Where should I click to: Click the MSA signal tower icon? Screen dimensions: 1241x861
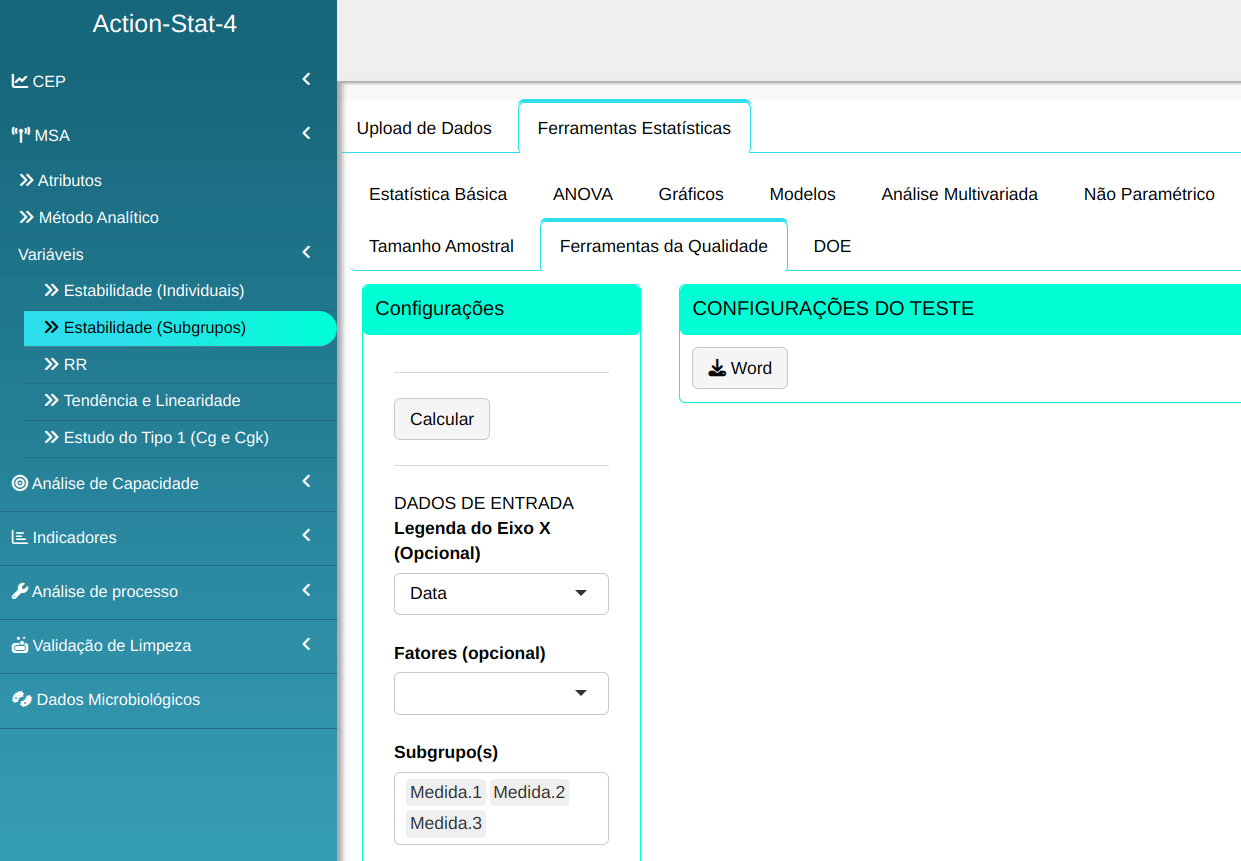21,135
